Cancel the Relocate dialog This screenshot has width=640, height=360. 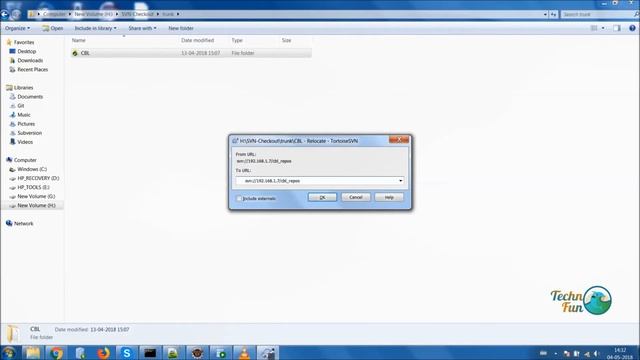(356, 197)
